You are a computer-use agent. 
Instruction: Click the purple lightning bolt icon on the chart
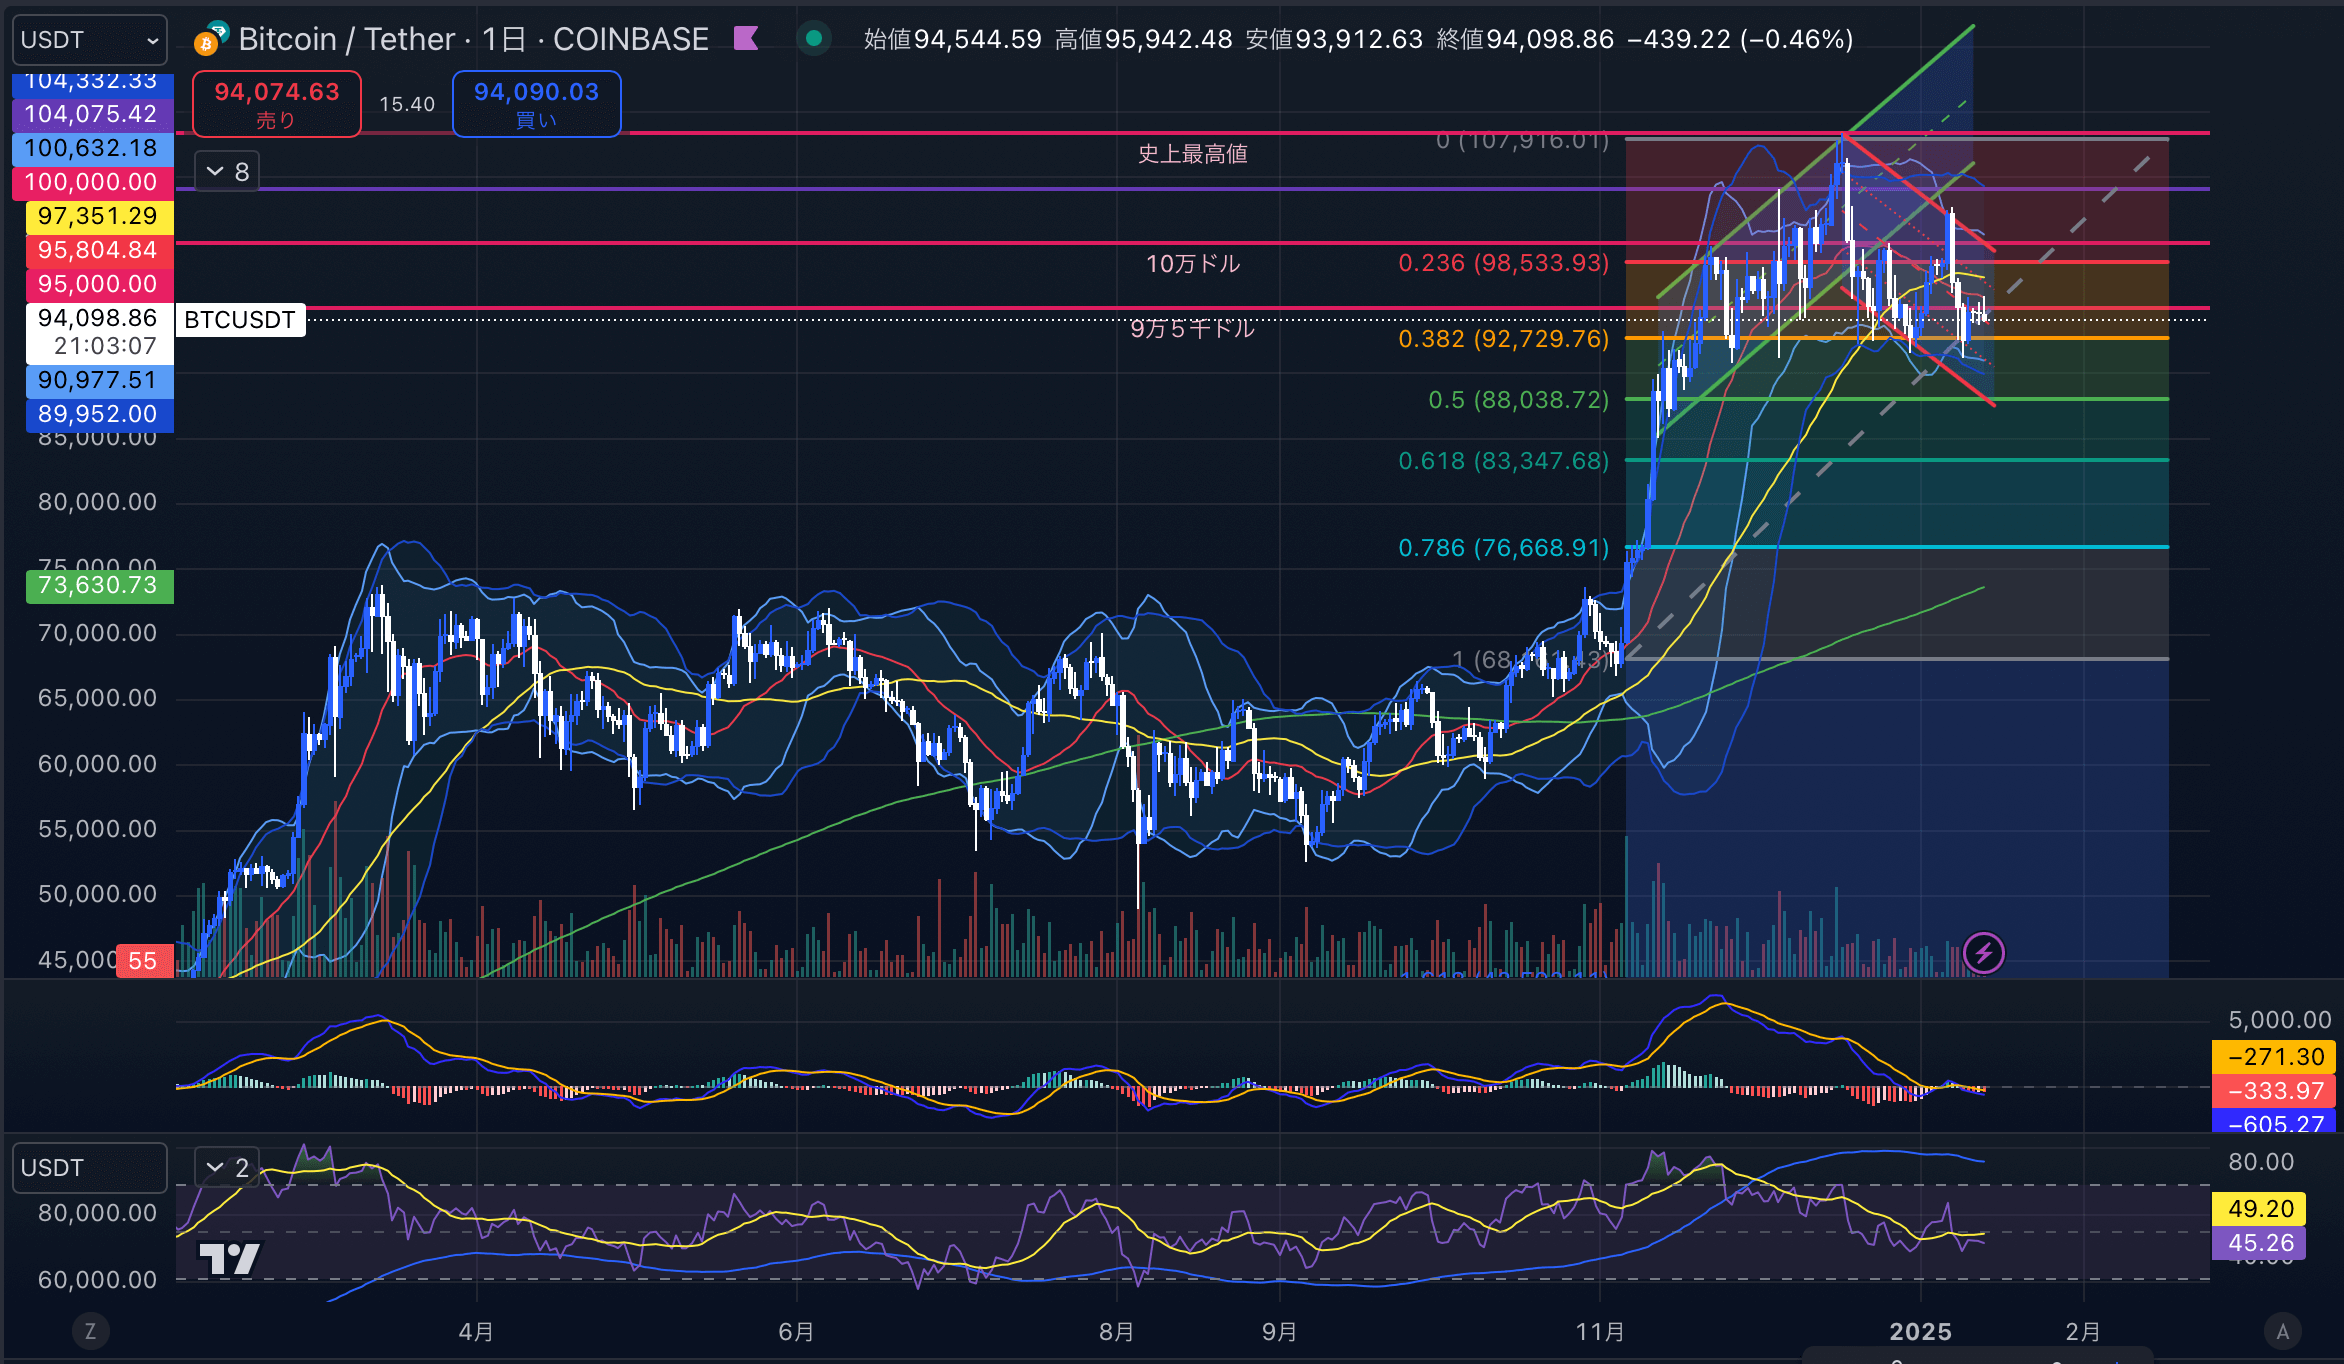(x=1984, y=953)
